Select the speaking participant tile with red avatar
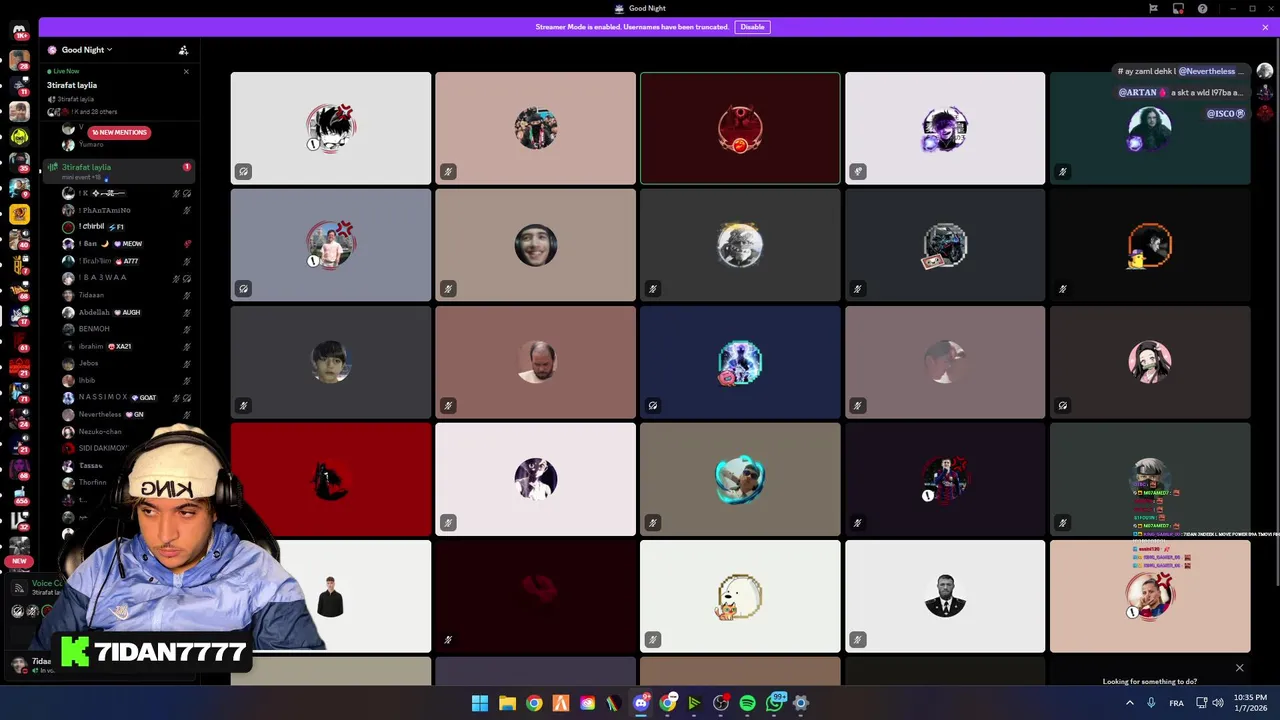This screenshot has width=1280, height=720. coord(740,128)
